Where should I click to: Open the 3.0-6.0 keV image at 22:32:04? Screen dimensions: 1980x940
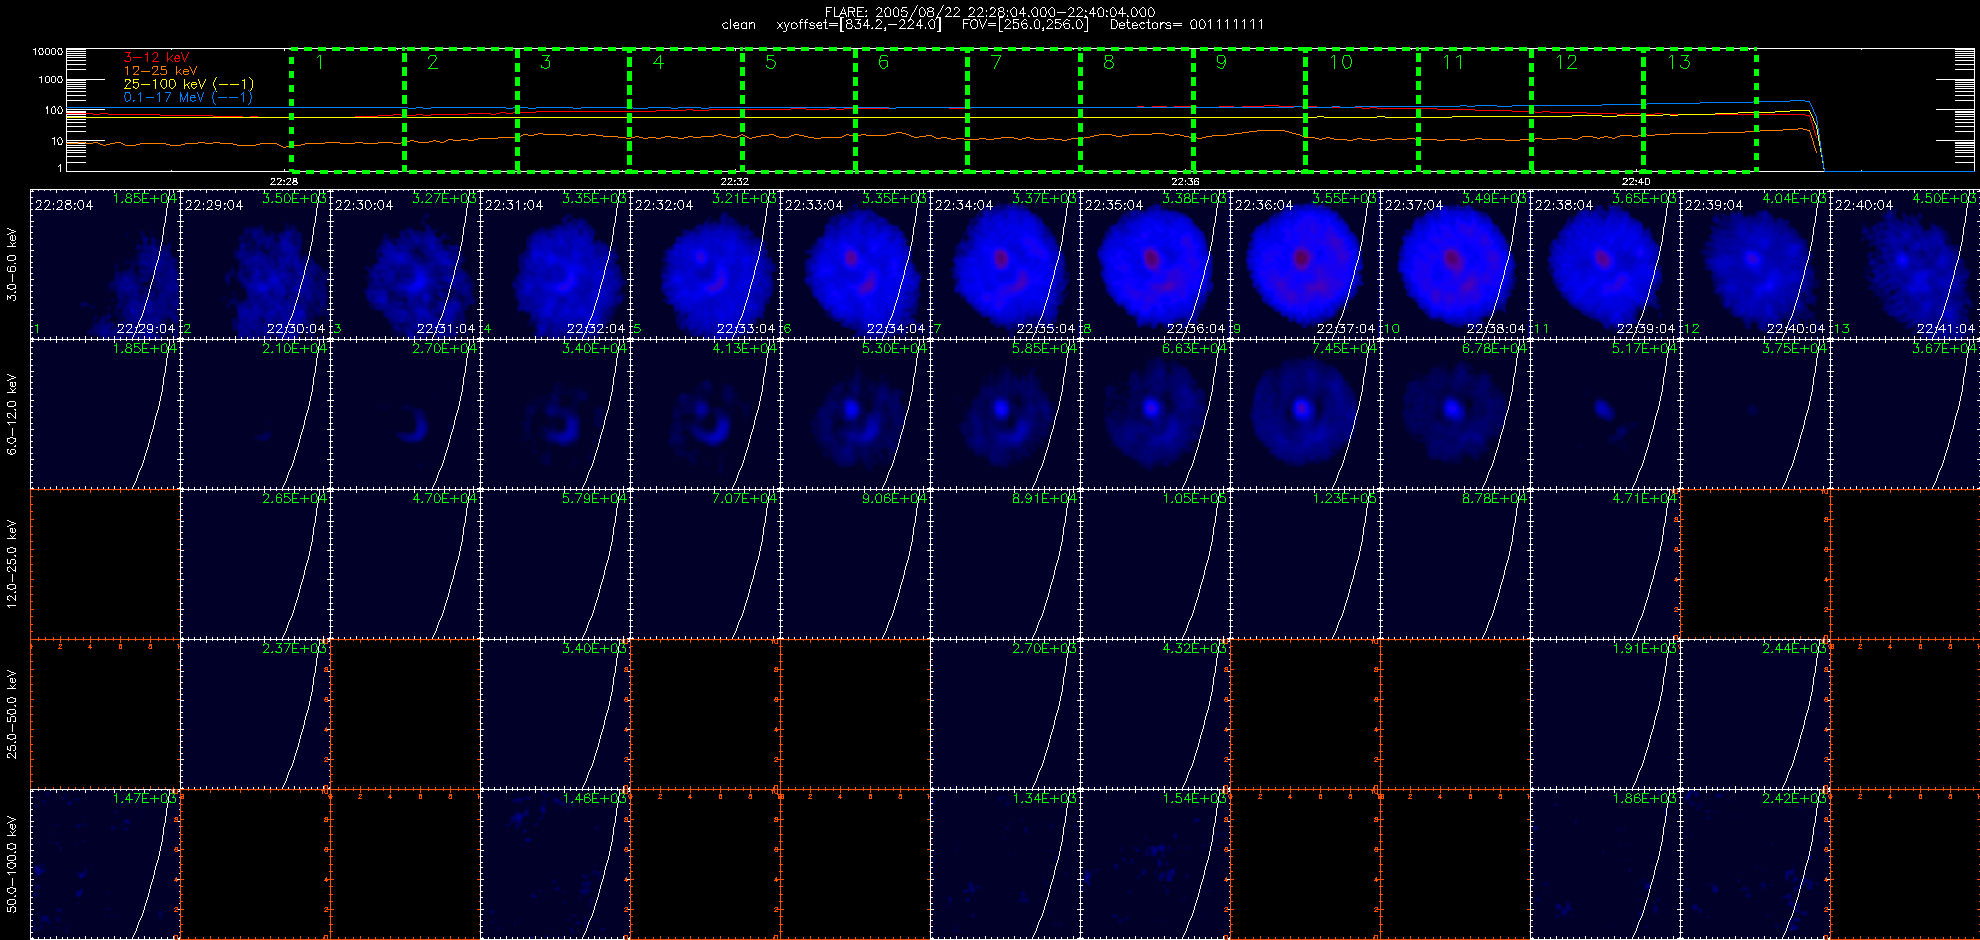(705, 263)
